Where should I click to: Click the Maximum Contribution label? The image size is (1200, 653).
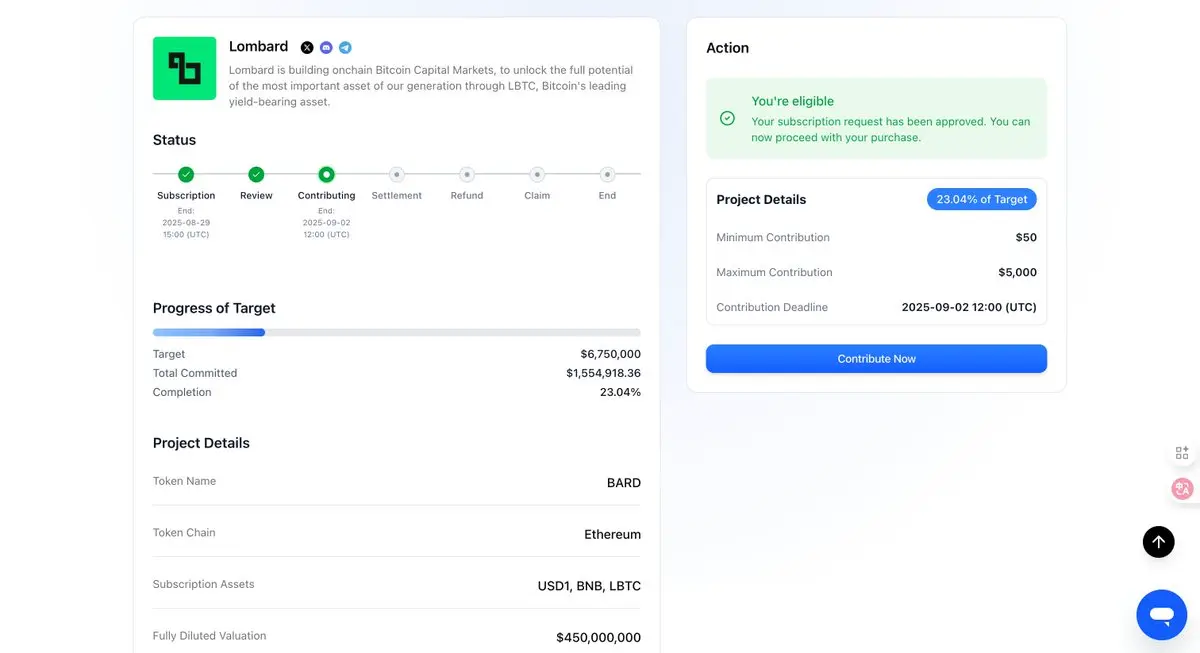tap(774, 272)
